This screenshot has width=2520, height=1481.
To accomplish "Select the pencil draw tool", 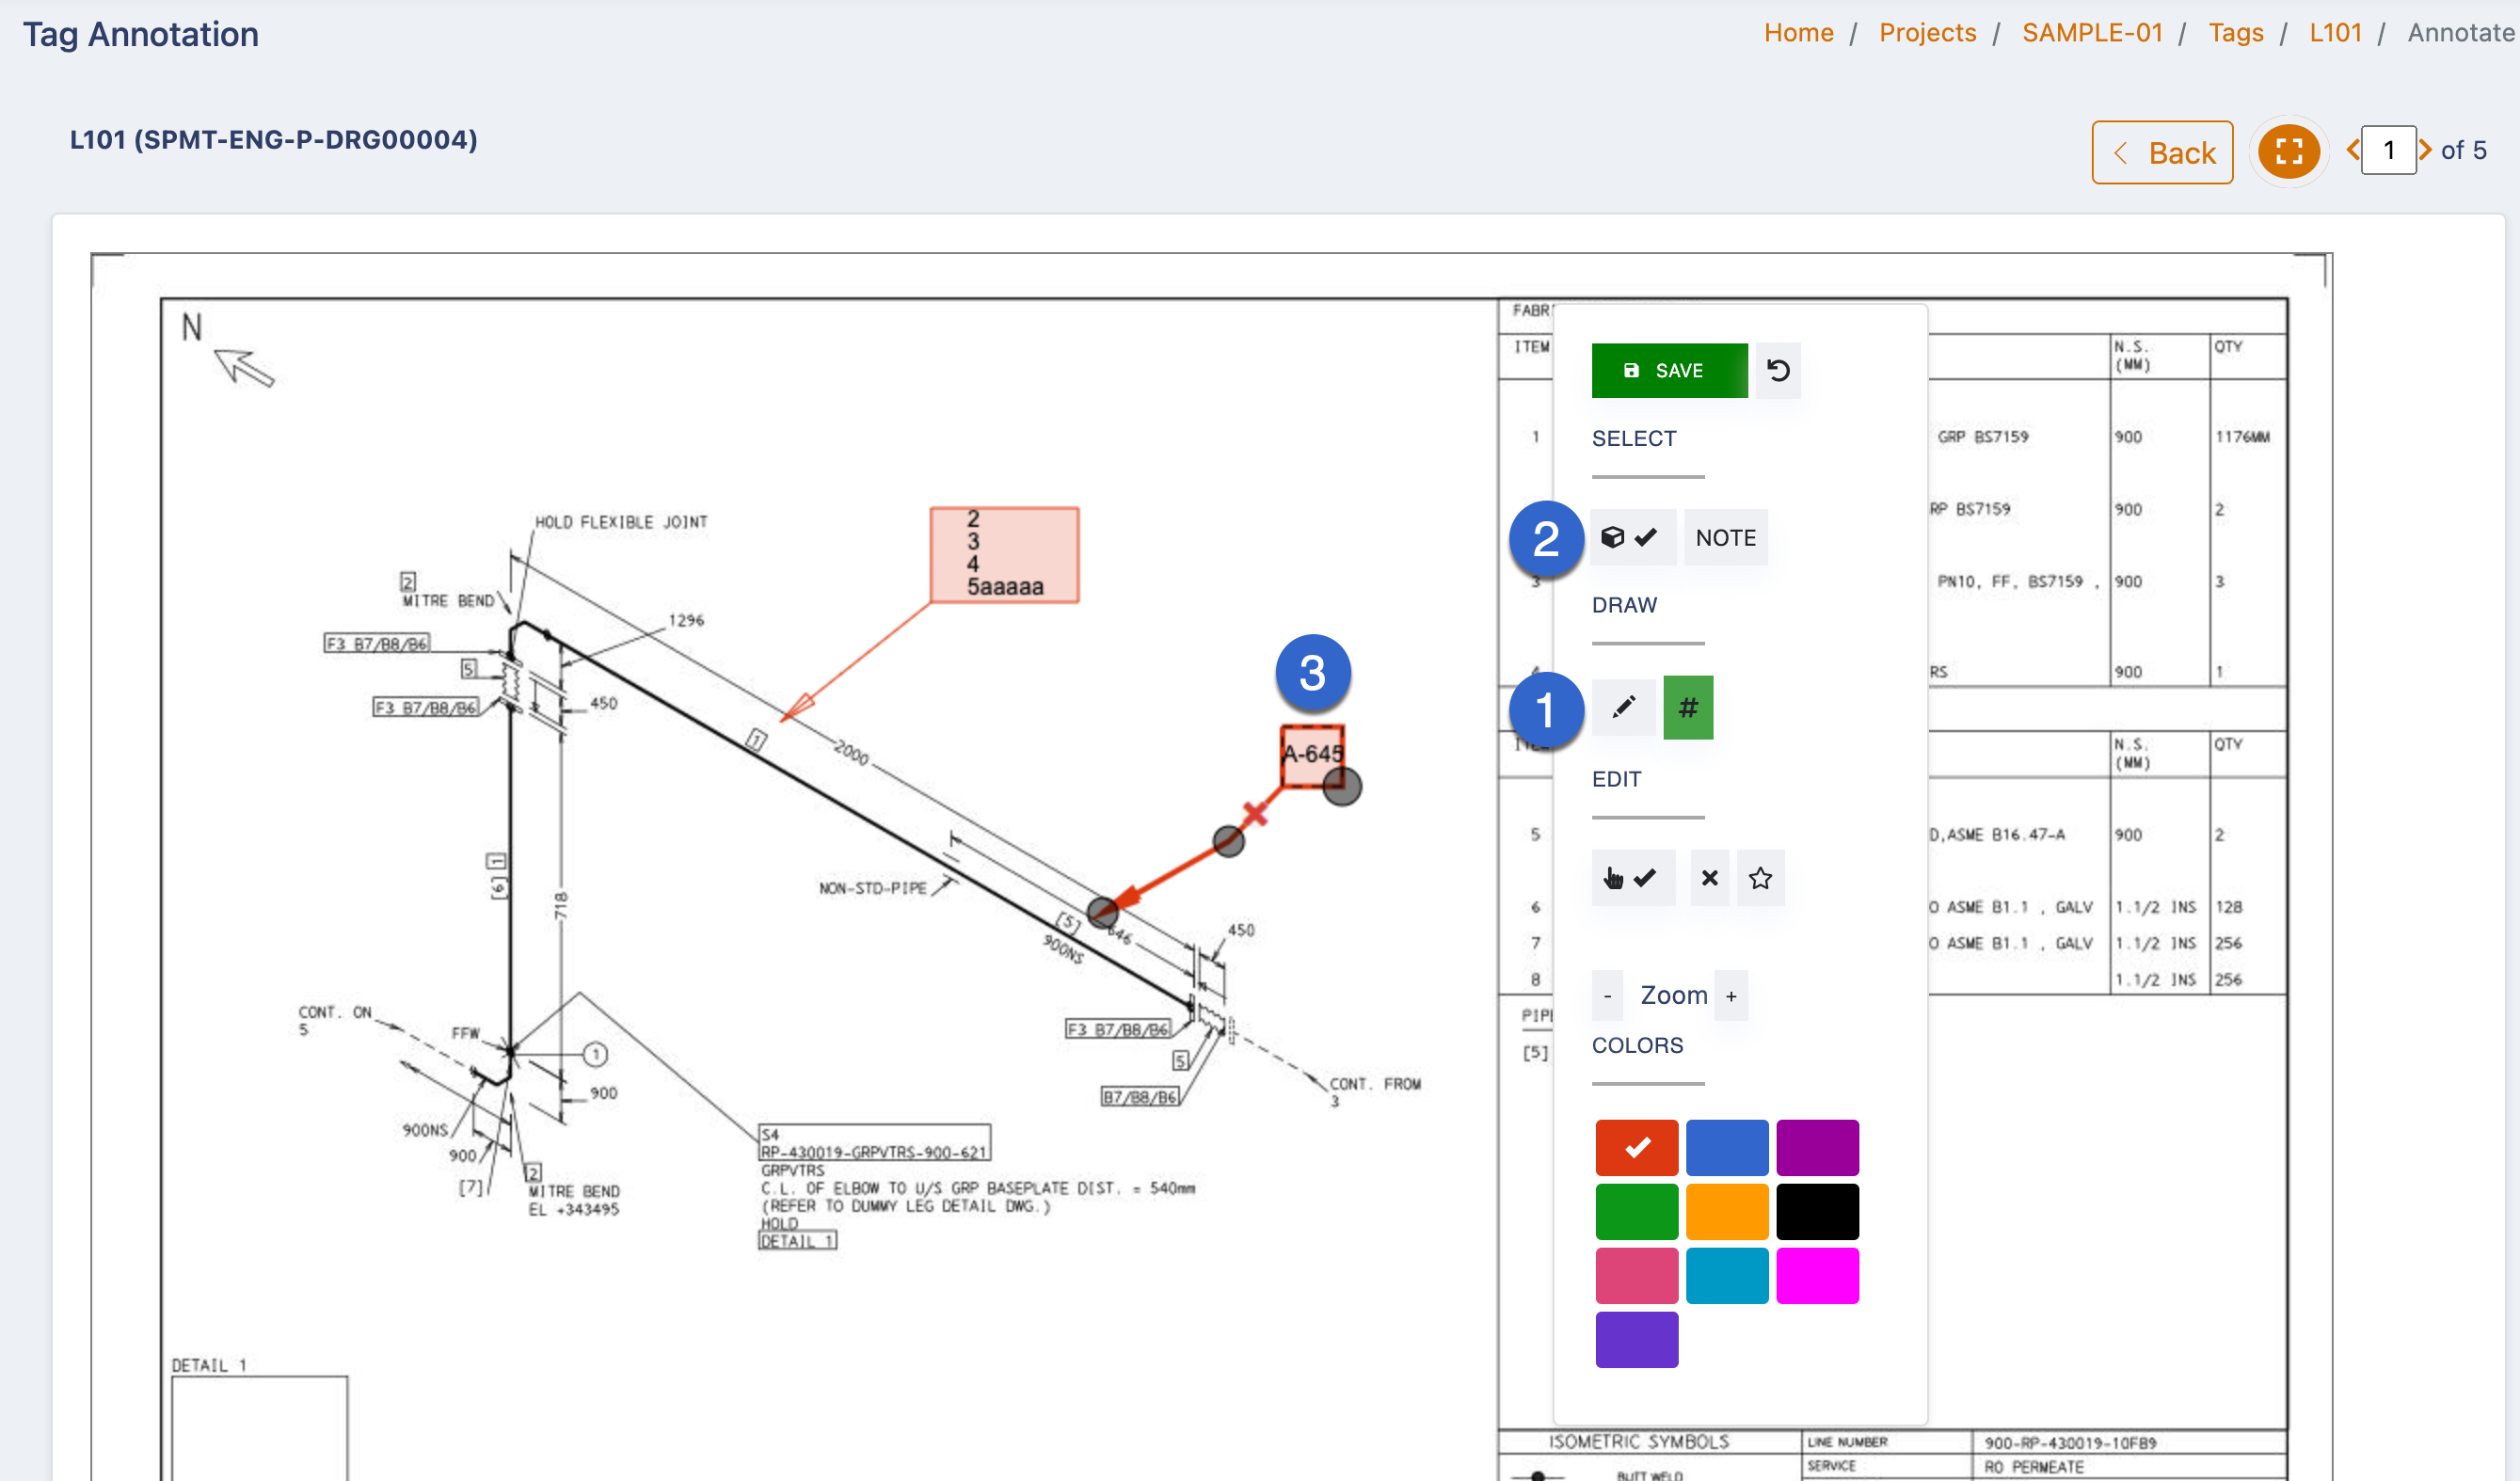I will (x=1623, y=707).
